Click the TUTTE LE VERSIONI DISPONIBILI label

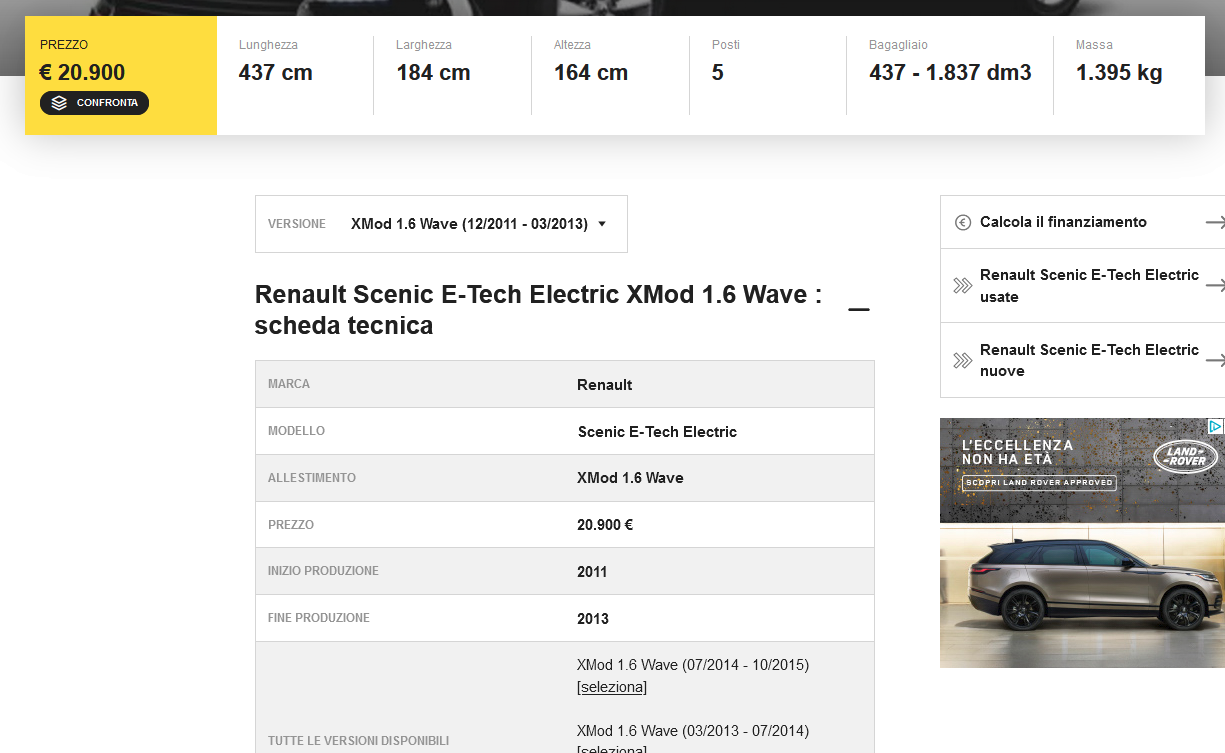click(x=358, y=741)
